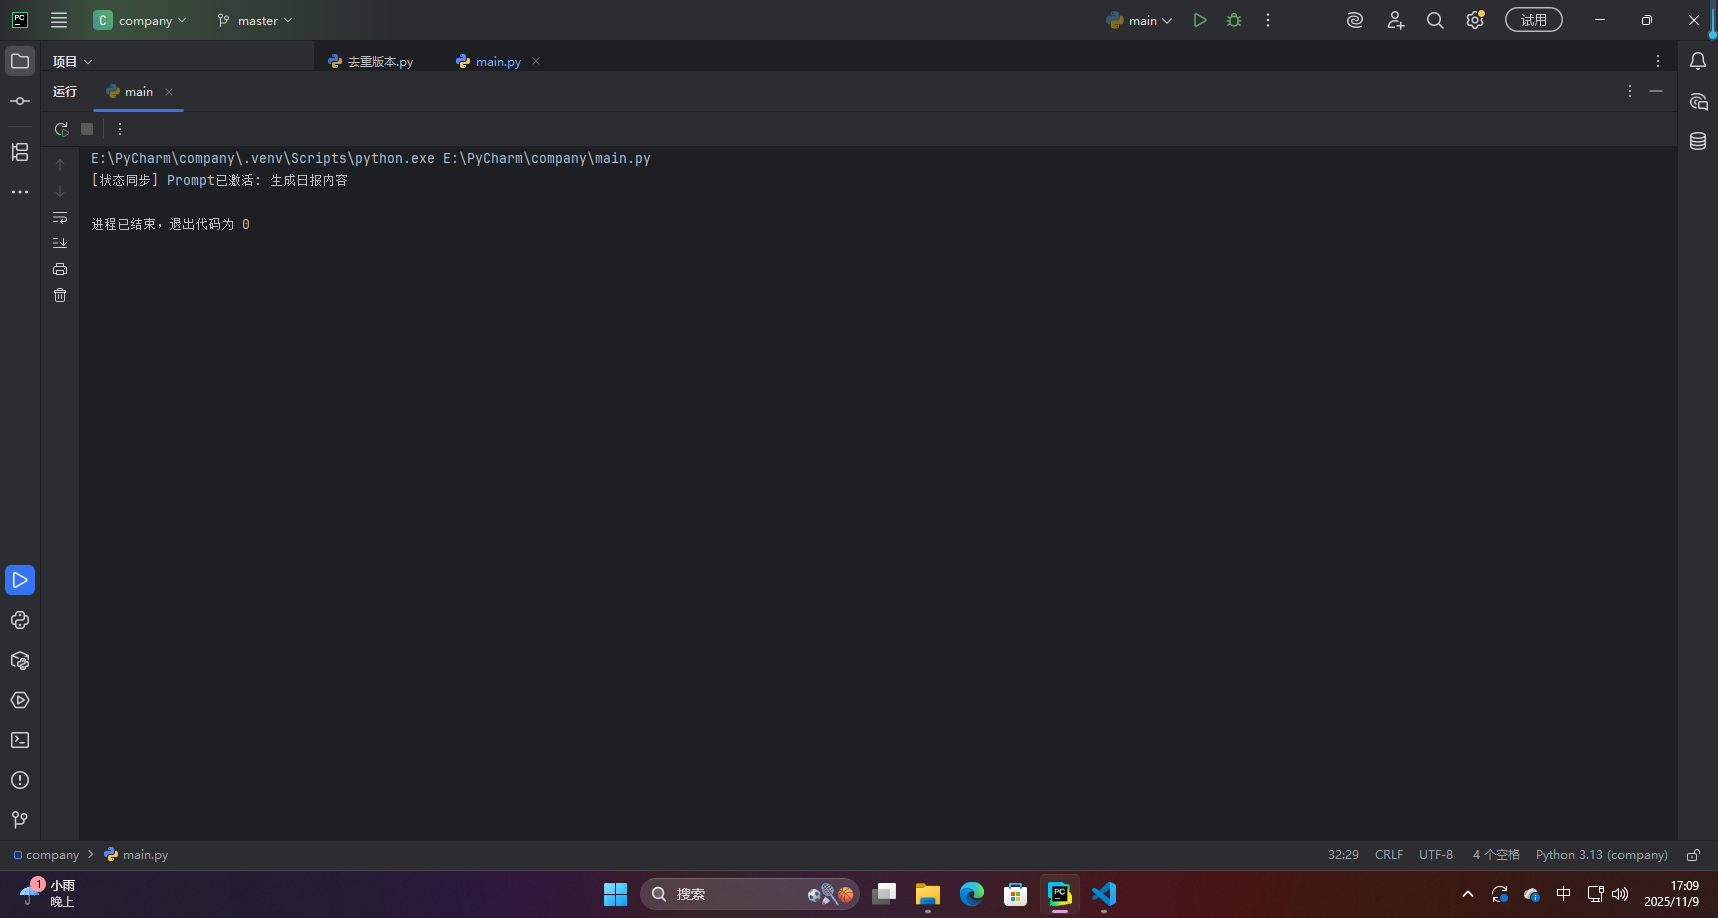
Task: Run main with the green play button
Action: [x=1200, y=20]
